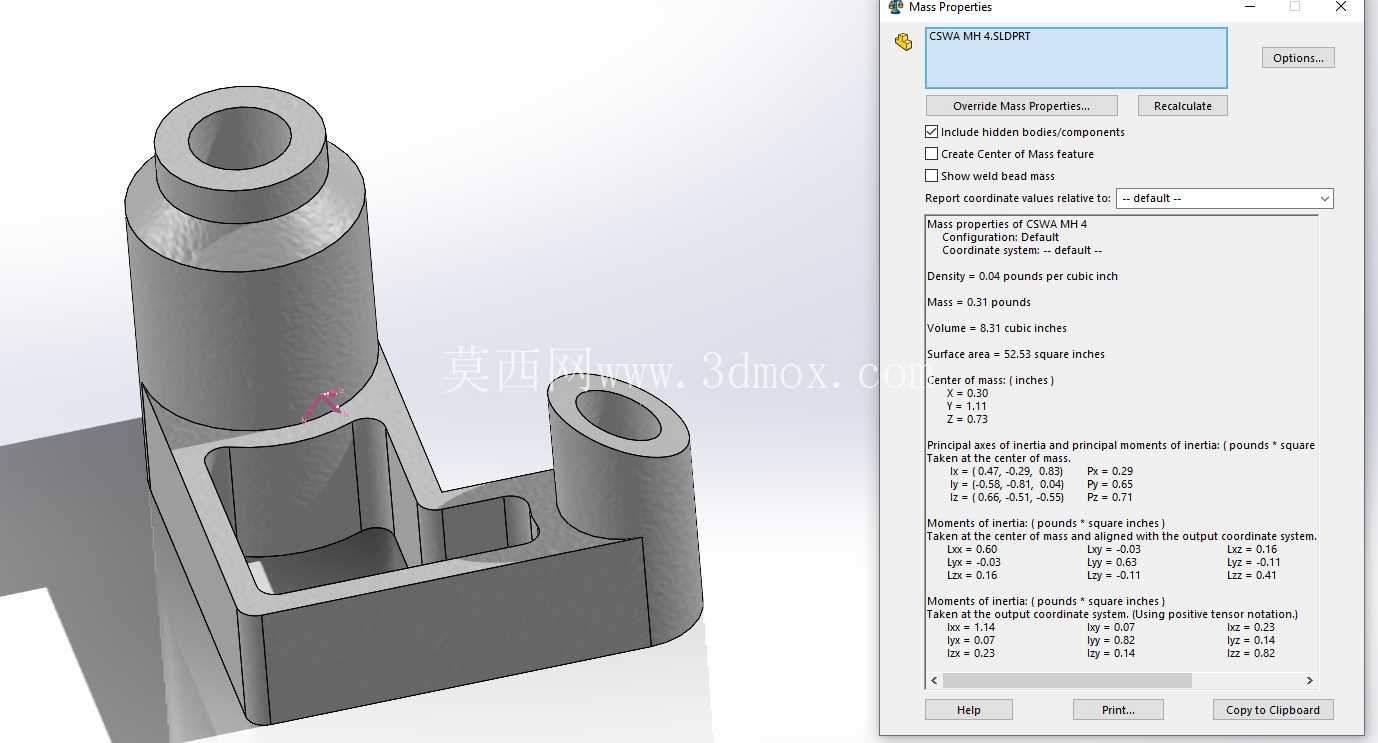This screenshot has width=1378, height=743.
Task: Click the 'Iyy = 0.82' value
Action: (x=1110, y=640)
